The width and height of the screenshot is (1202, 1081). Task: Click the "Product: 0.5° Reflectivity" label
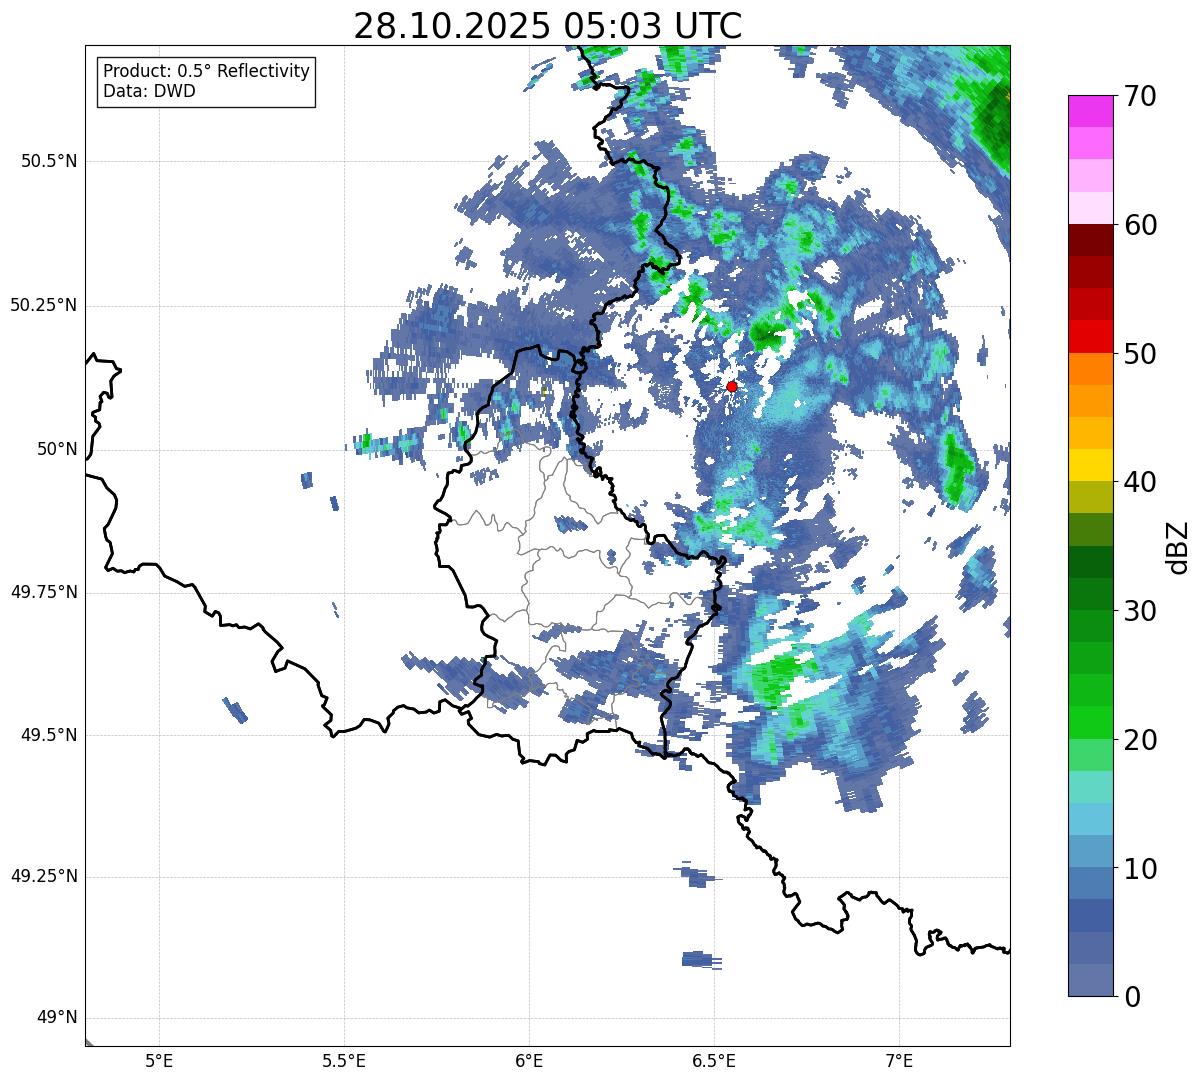[x=206, y=72]
